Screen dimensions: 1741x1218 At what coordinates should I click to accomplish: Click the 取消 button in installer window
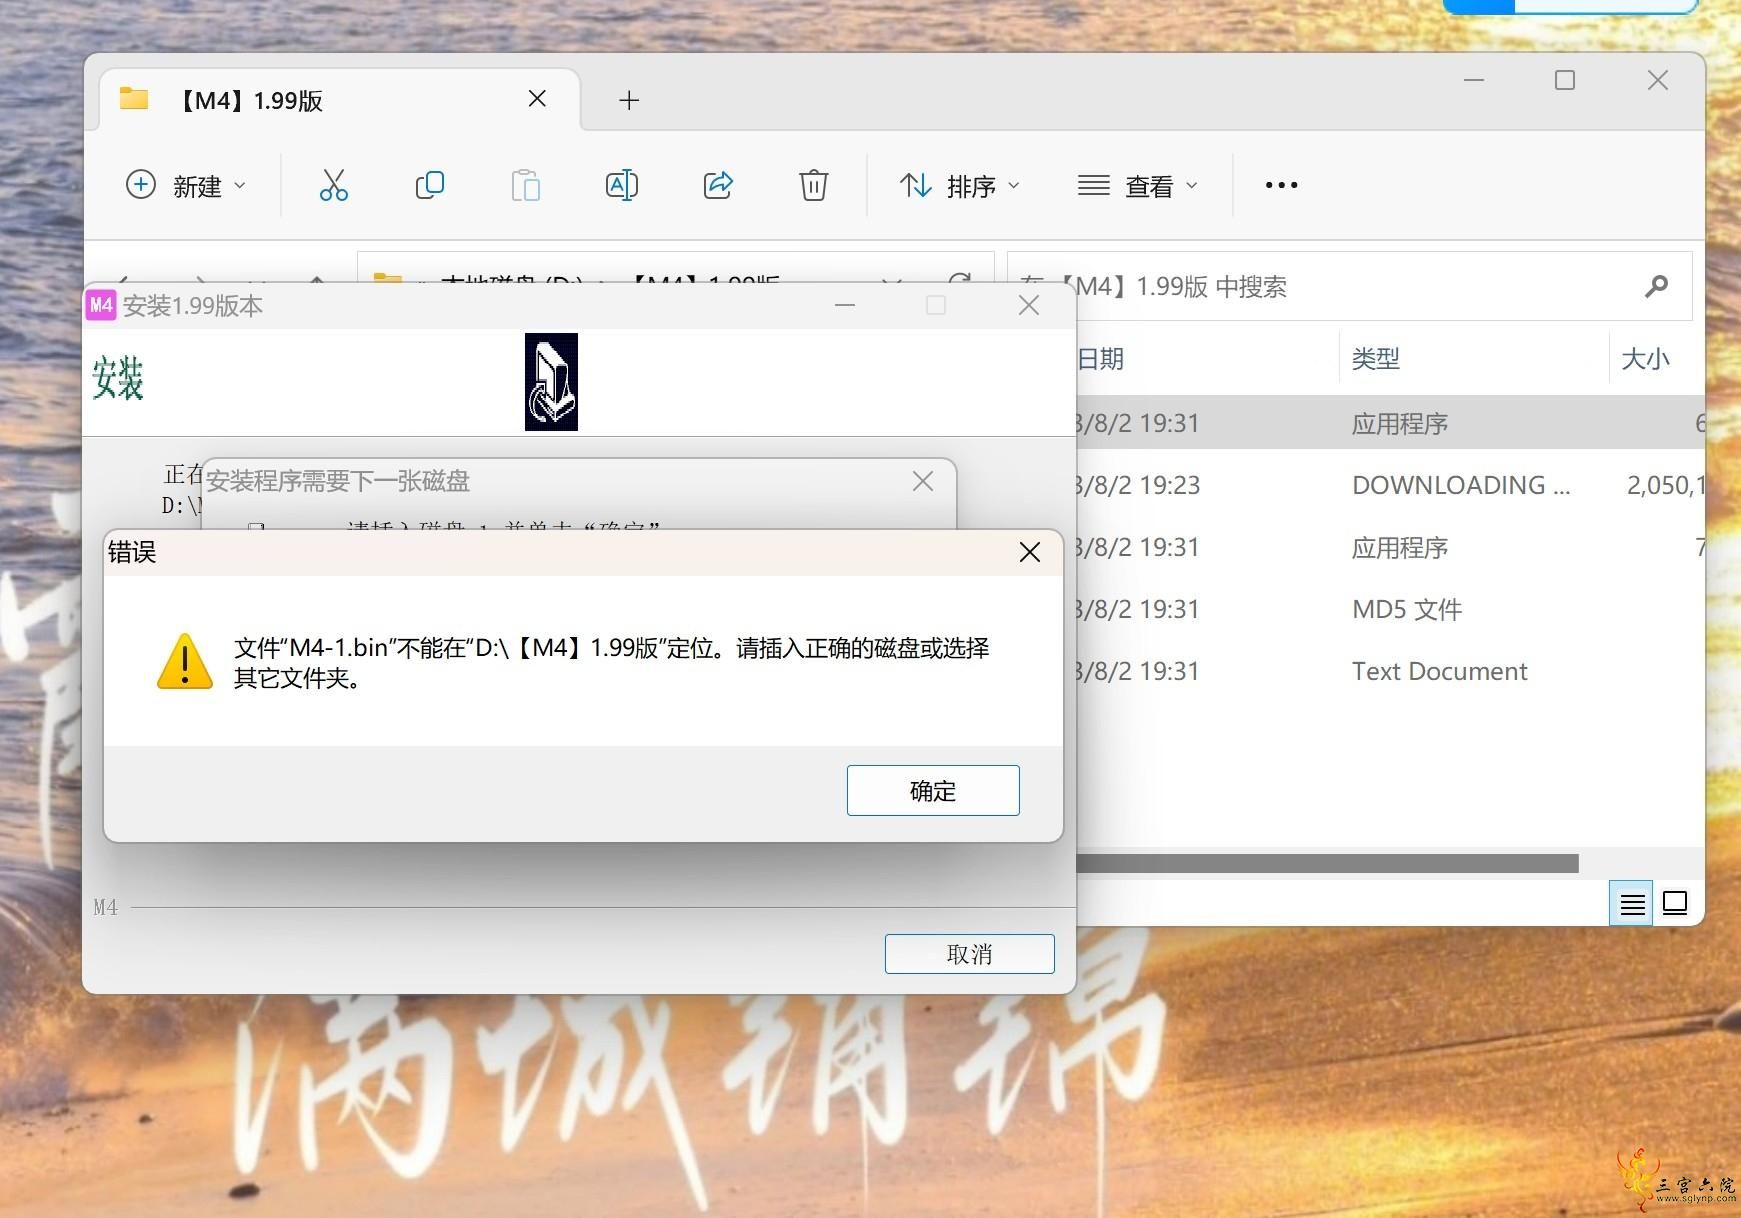pos(969,954)
